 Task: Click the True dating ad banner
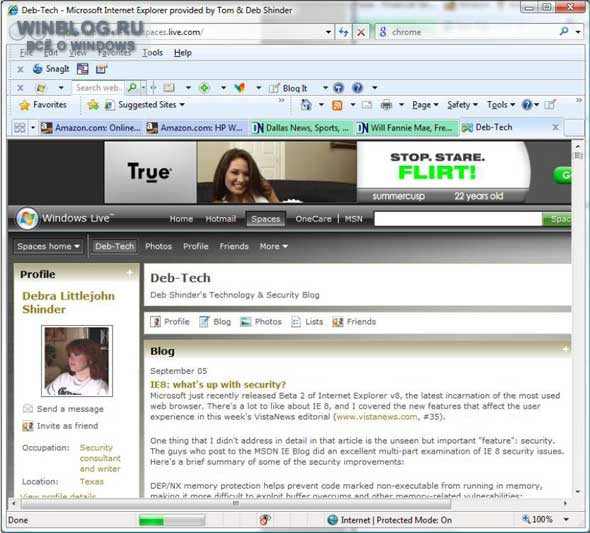[x=289, y=172]
